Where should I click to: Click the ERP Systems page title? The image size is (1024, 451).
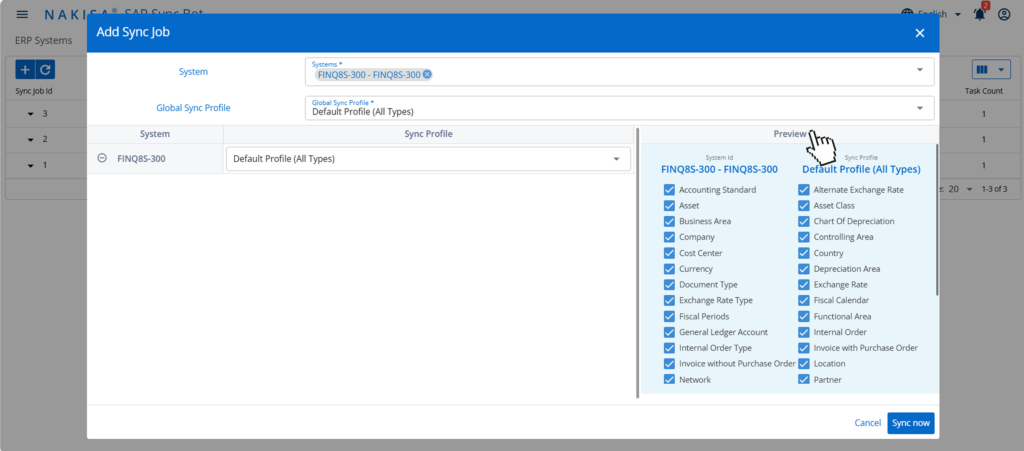[x=44, y=40]
